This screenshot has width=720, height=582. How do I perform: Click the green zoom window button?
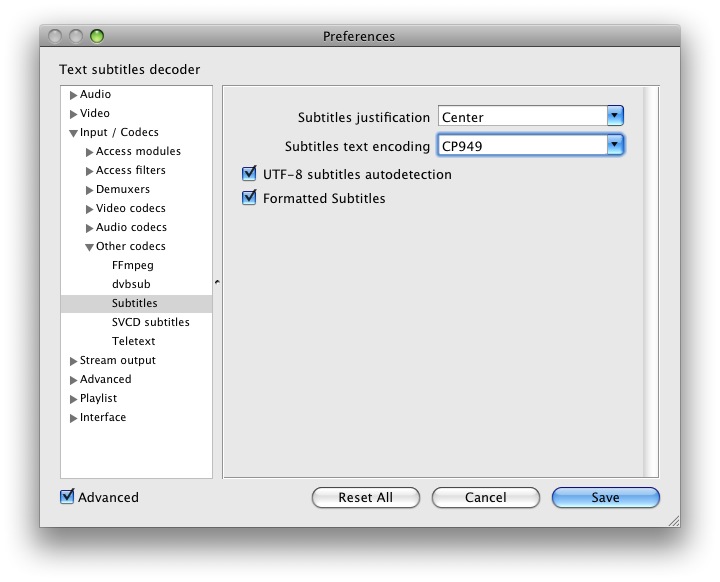(x=96, y=36)
